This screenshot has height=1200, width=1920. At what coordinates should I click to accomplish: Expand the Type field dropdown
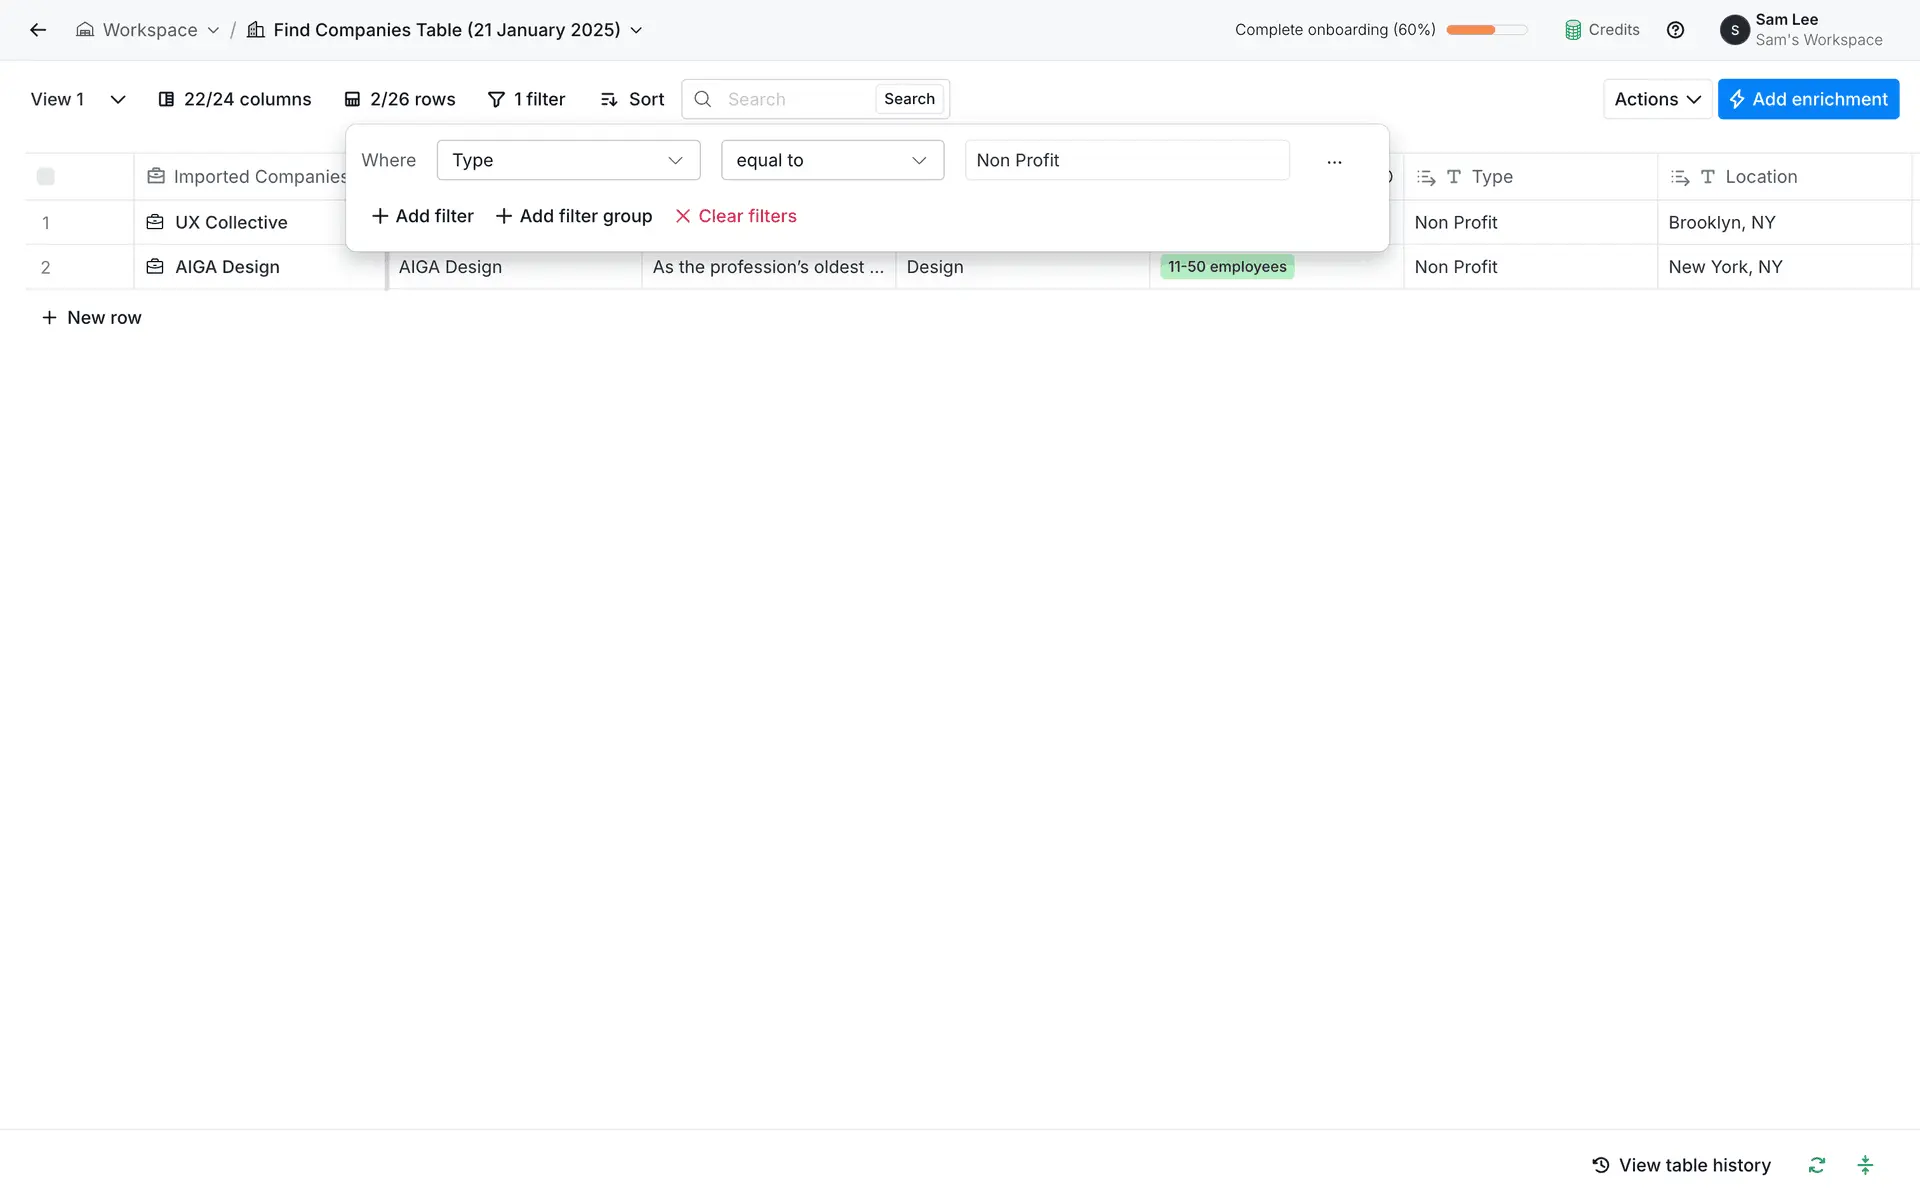coord(568,160)
